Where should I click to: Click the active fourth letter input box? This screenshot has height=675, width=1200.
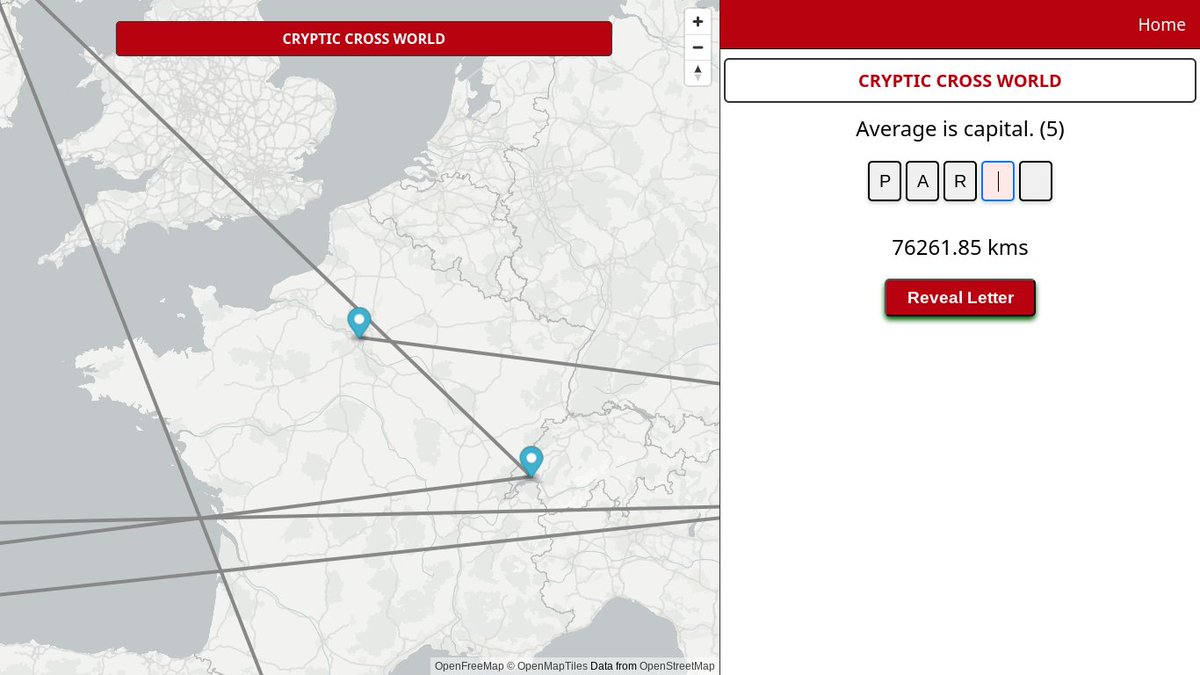[x=997, y=181]
